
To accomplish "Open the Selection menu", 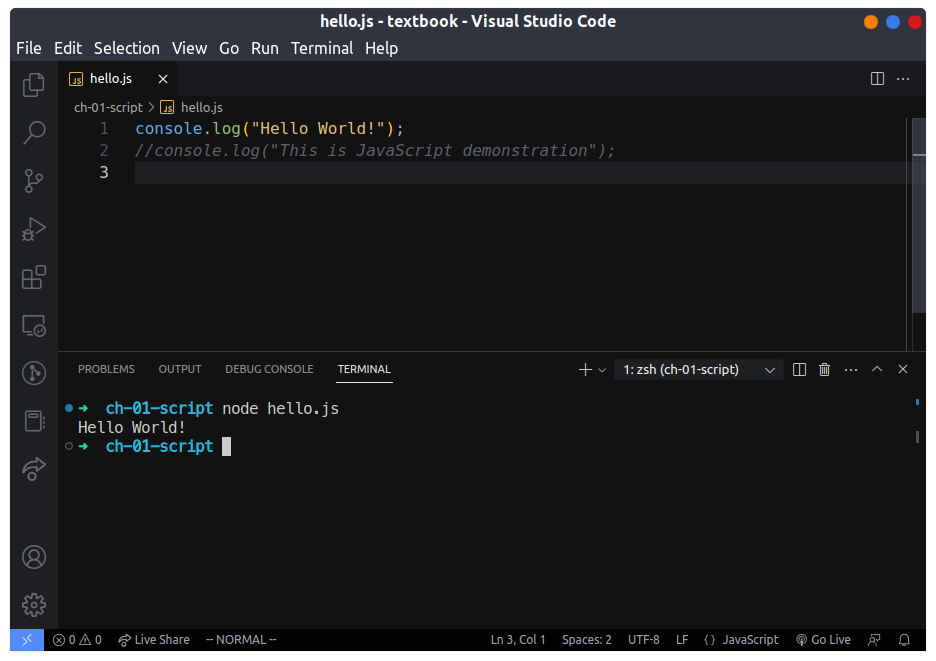I will pos(127,48).
